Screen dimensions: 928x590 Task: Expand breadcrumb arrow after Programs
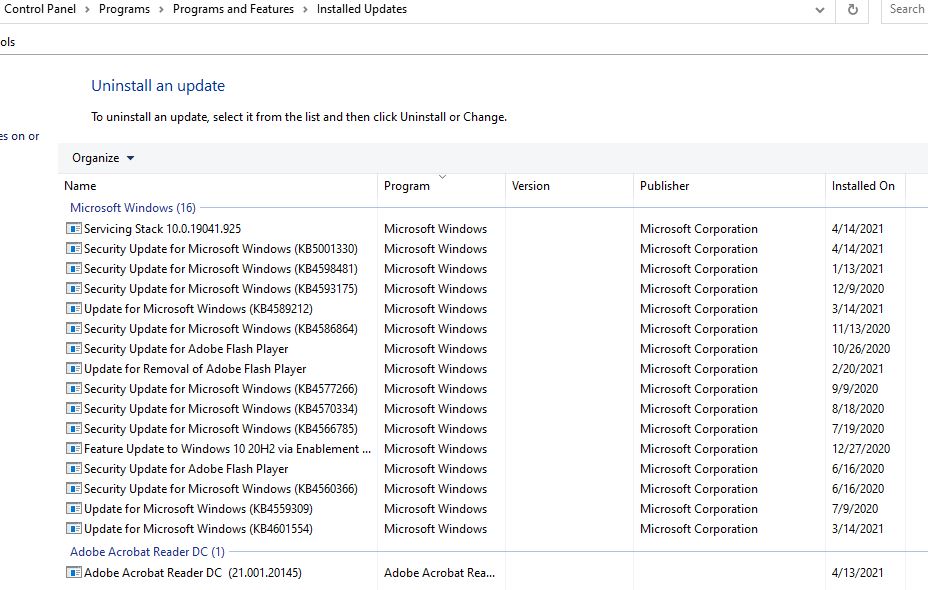click(161, 9)
